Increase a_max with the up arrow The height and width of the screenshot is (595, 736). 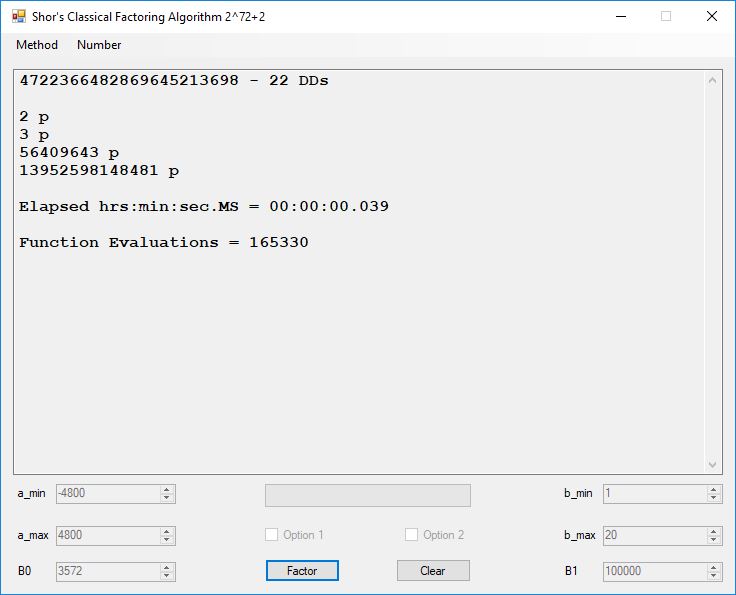click(x=167, y=531)
